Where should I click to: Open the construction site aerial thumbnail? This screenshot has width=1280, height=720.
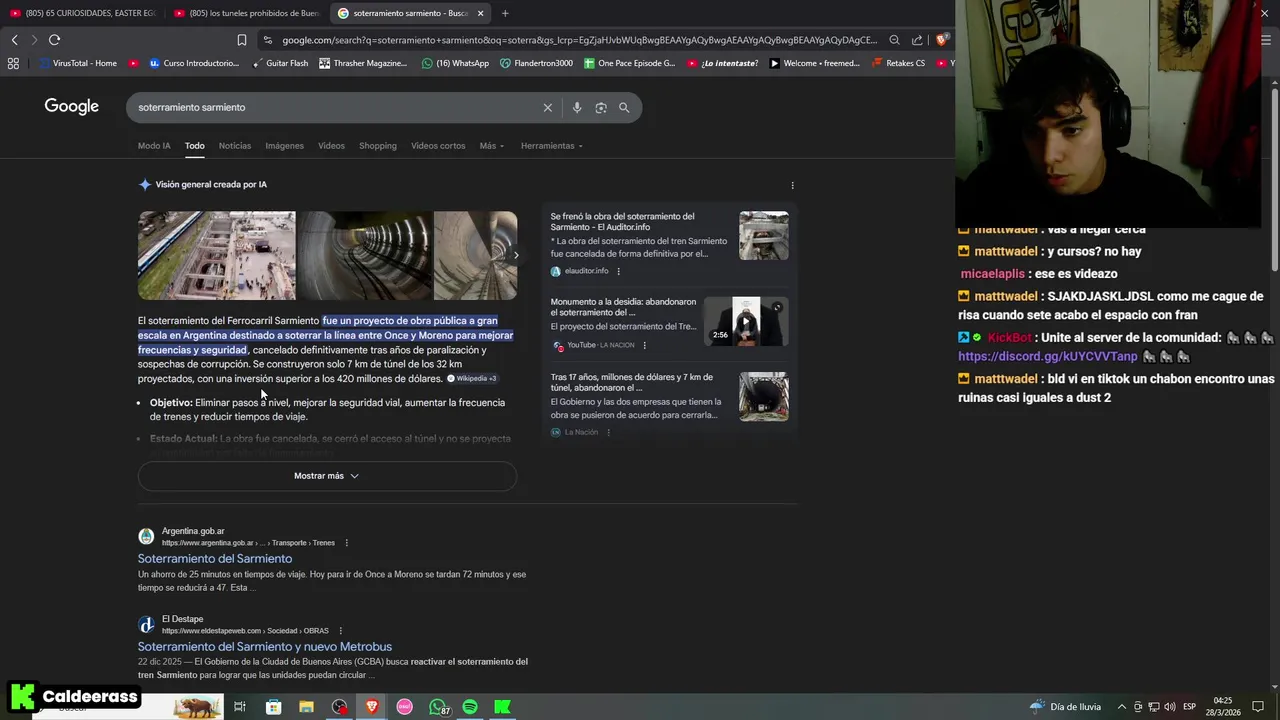tap(217, 256)
